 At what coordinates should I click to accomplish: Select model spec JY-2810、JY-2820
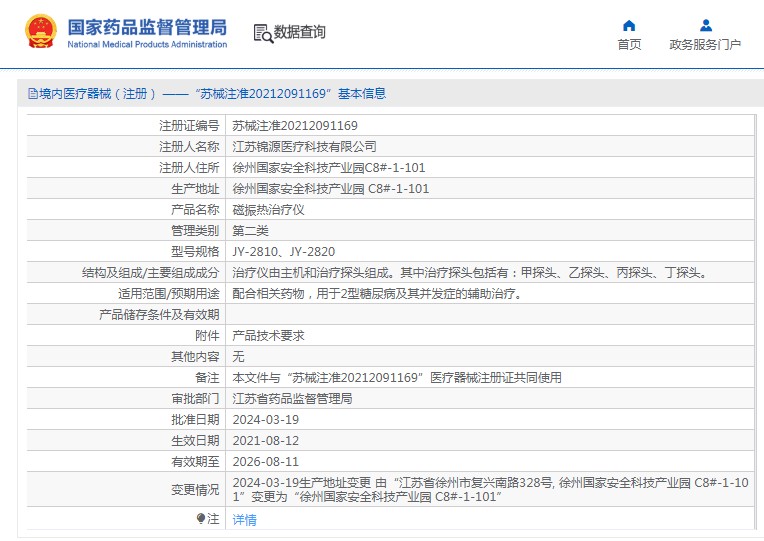(284, 251)
